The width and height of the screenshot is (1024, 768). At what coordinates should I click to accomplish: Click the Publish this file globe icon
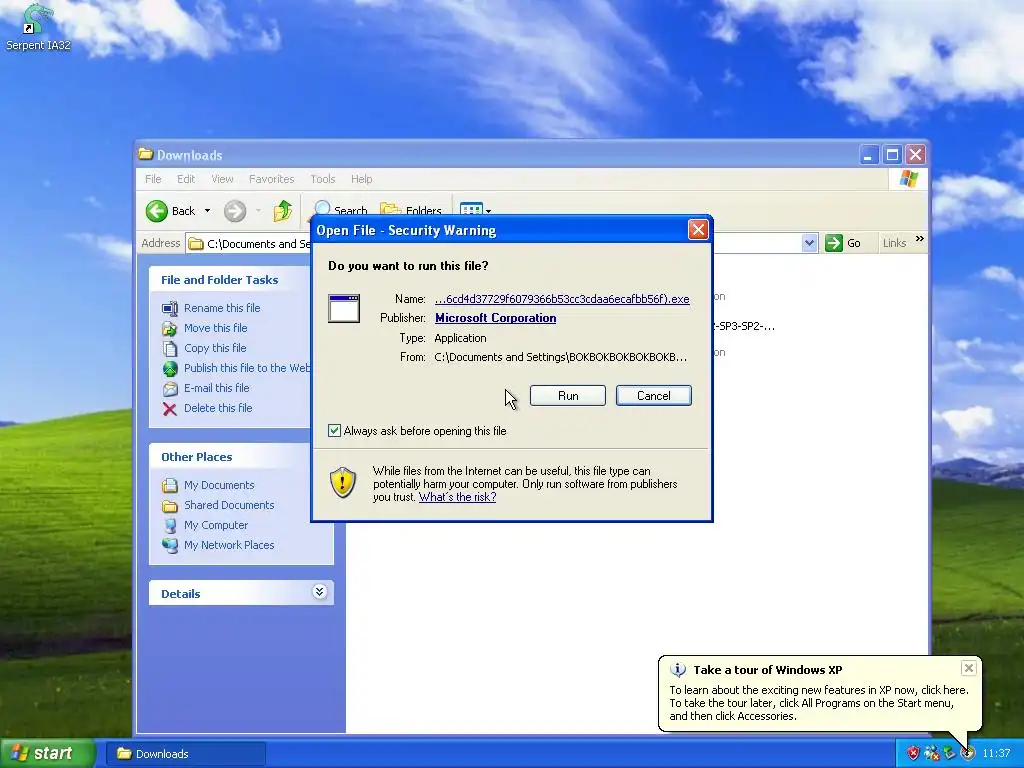170,368
